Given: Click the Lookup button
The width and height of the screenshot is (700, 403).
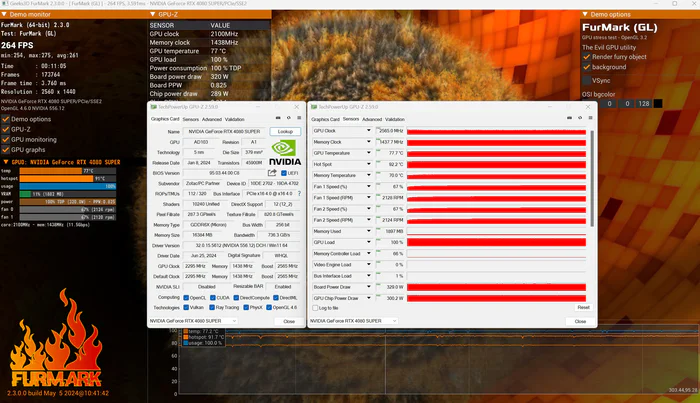Looking at the screenshot, I should point(285,132).
